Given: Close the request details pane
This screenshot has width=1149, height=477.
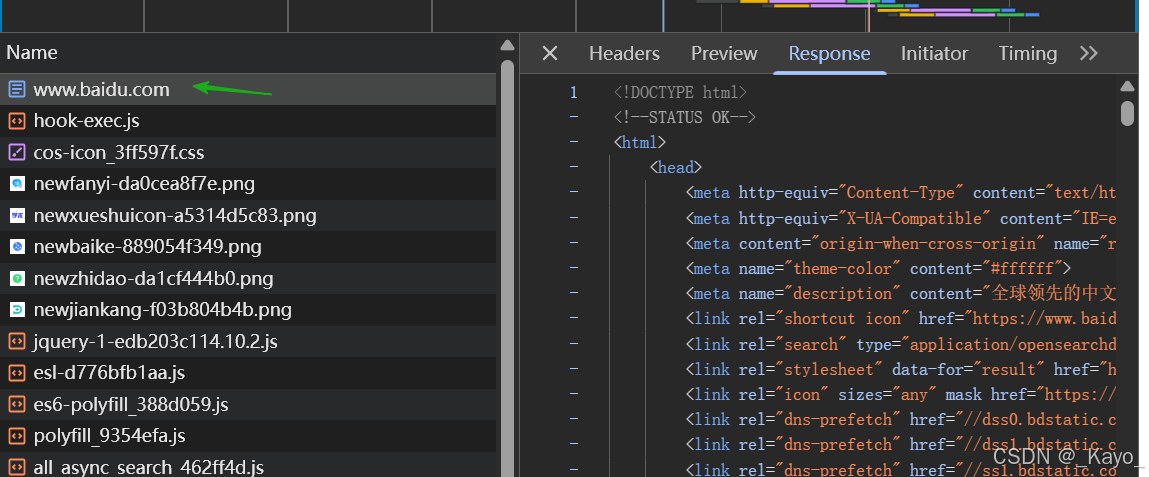Looking at the screenshot, I should [x=550, y=53].
